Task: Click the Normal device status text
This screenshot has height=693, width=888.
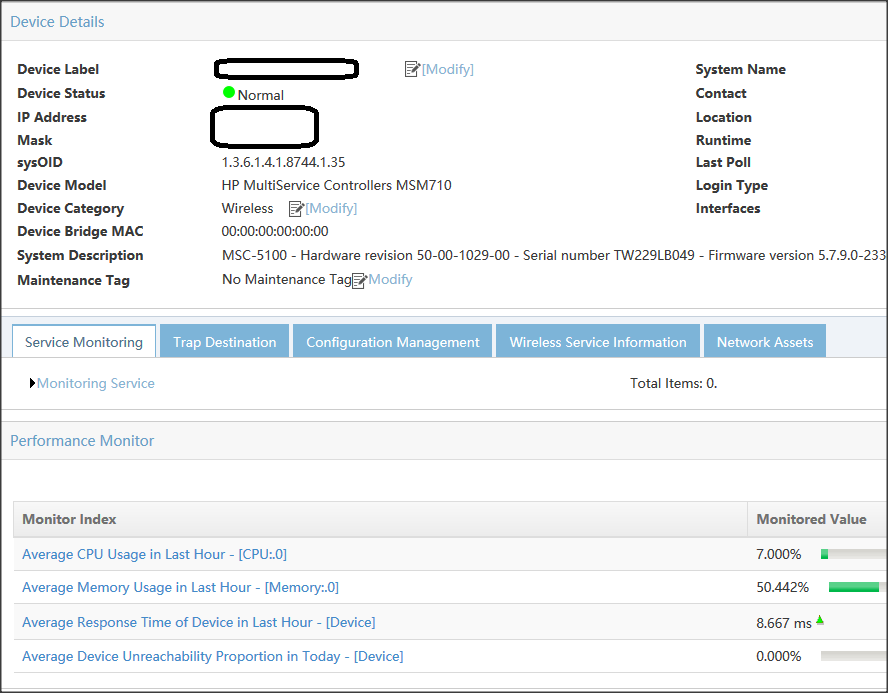Action: [261, 95]
